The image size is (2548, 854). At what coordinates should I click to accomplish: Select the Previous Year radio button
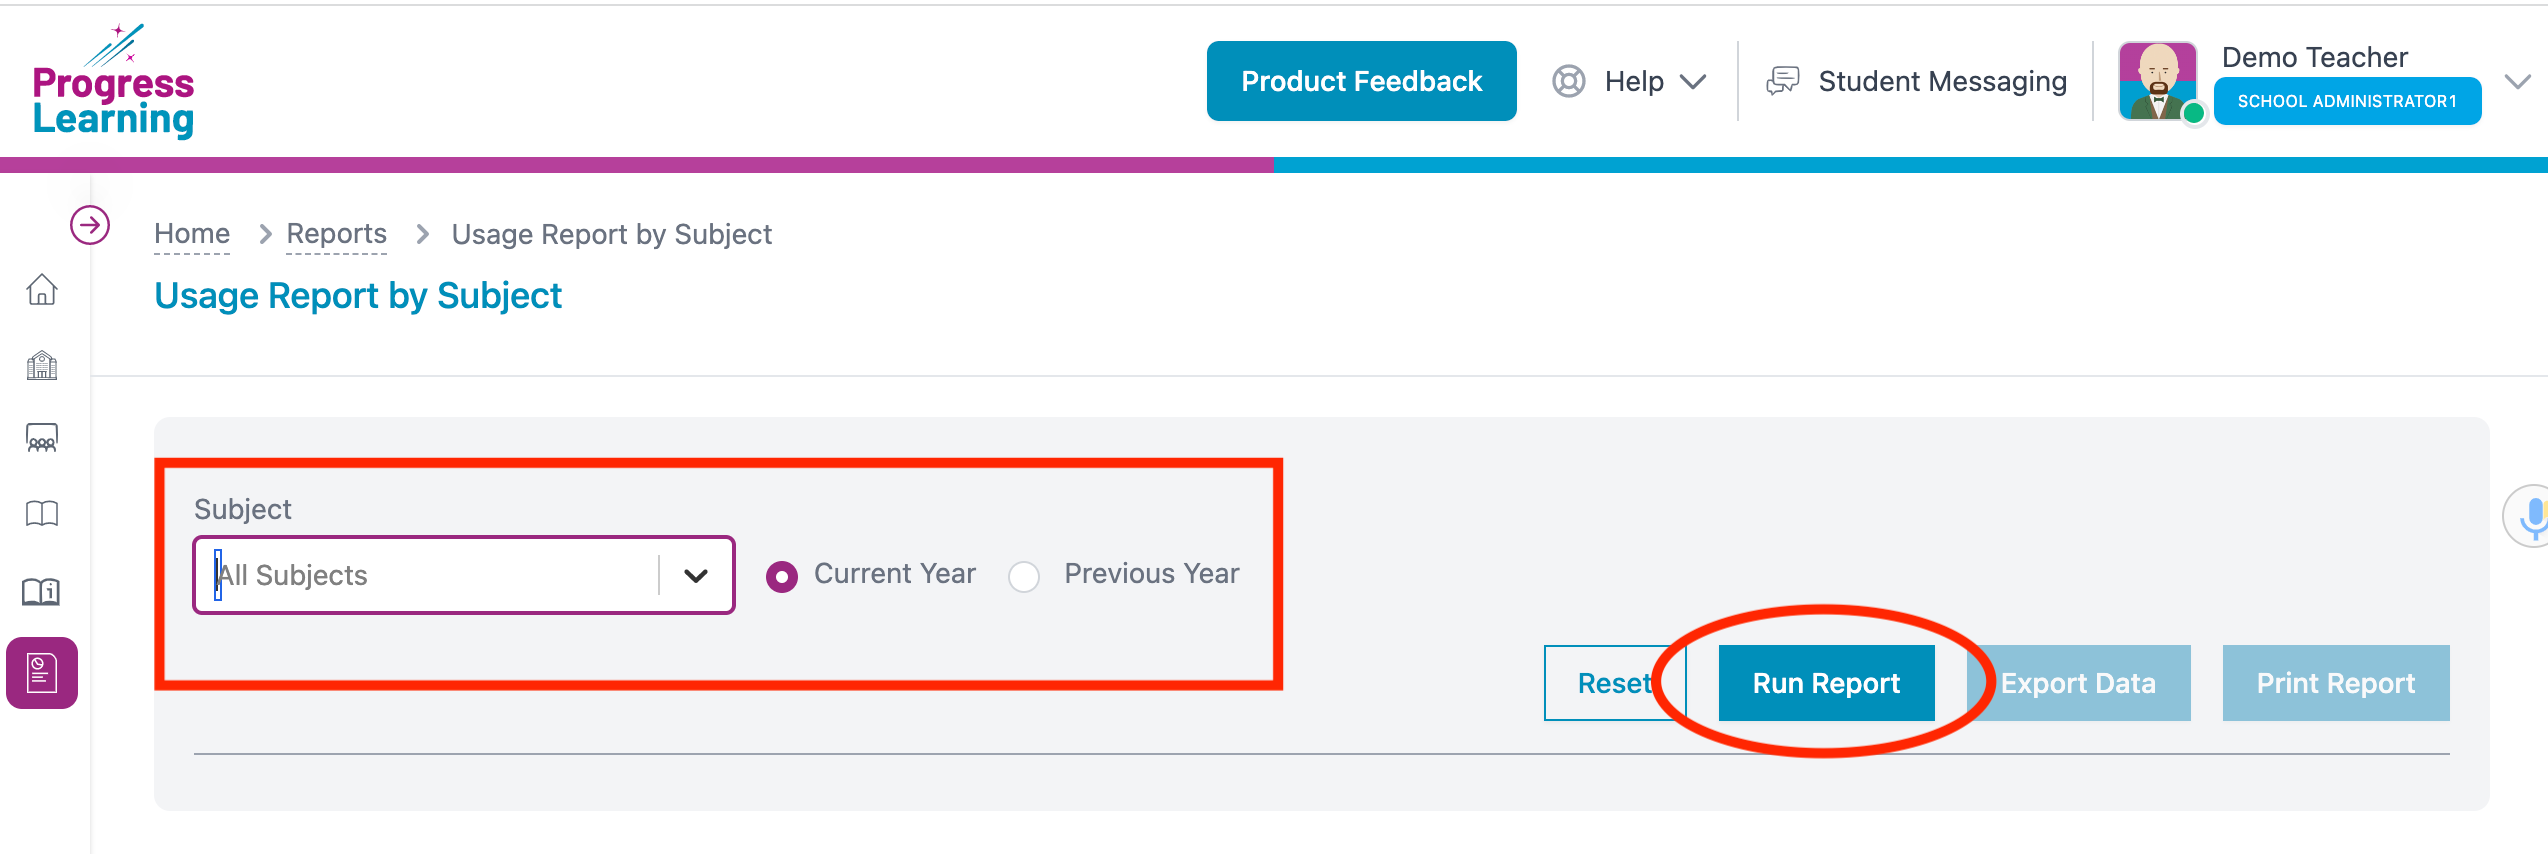pos(1024,577)
